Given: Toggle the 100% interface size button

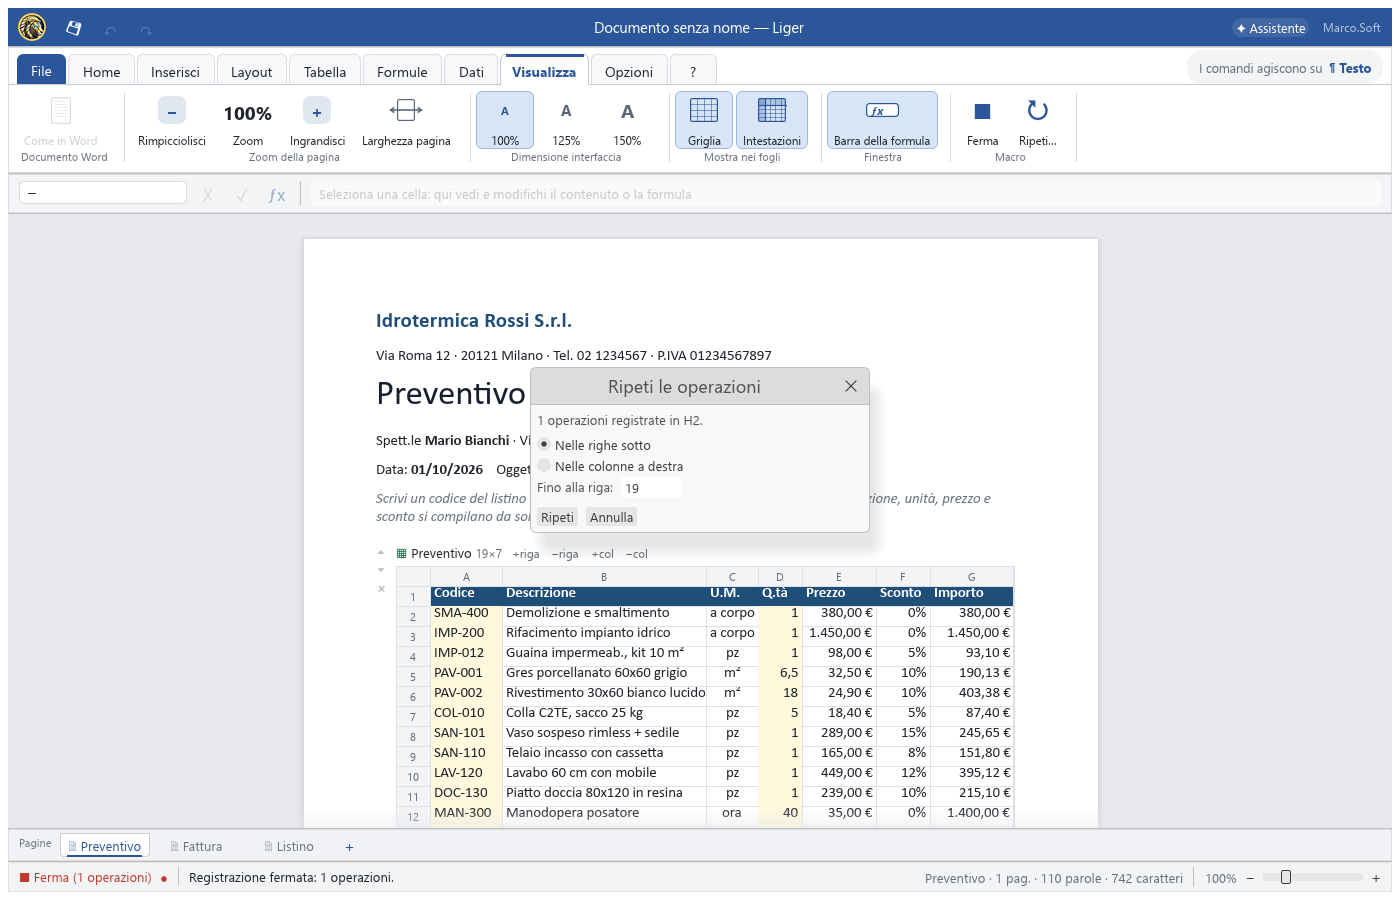Looking at the screenshot, I should 505,120.
